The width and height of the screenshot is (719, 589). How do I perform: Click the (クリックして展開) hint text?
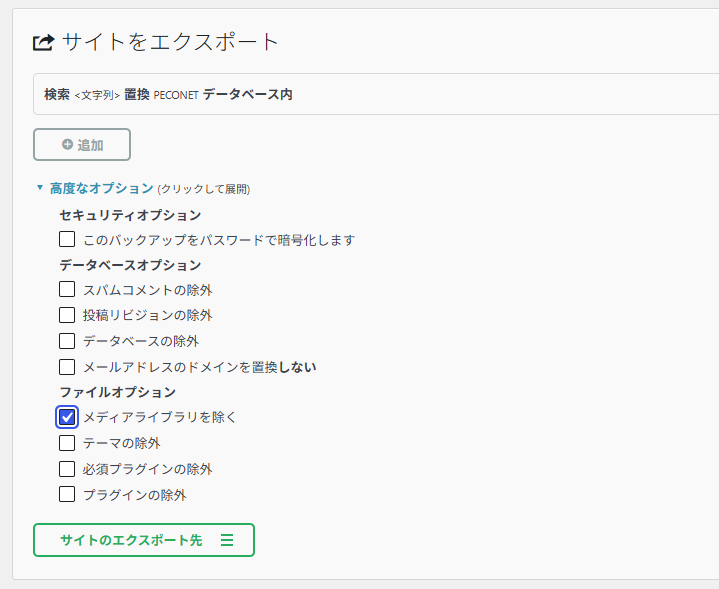[204, 189]
